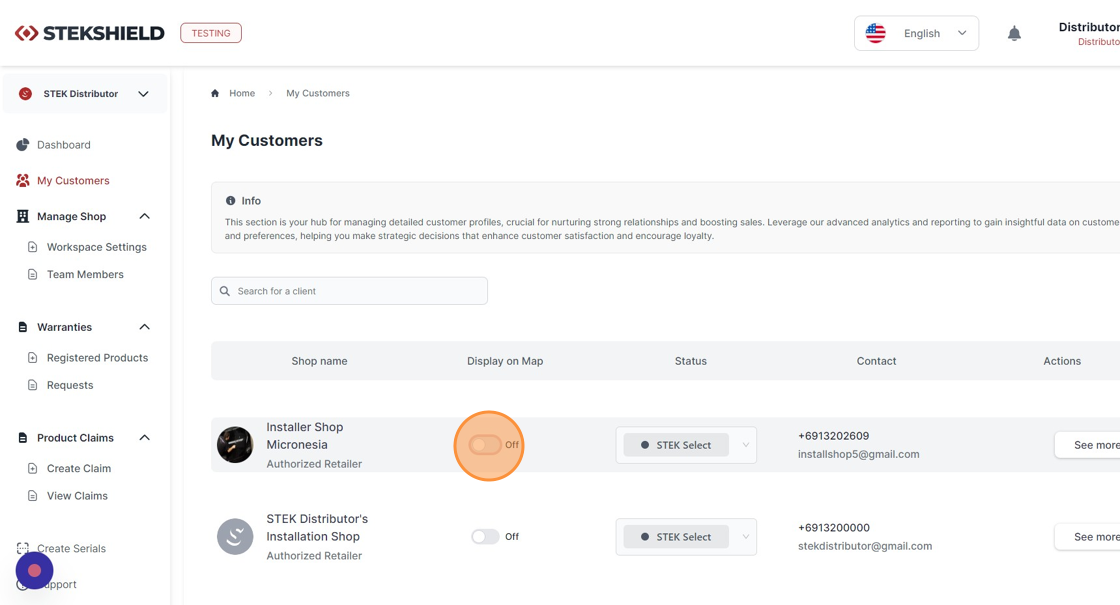Open Requests menu item

click(x=70, y=385)
